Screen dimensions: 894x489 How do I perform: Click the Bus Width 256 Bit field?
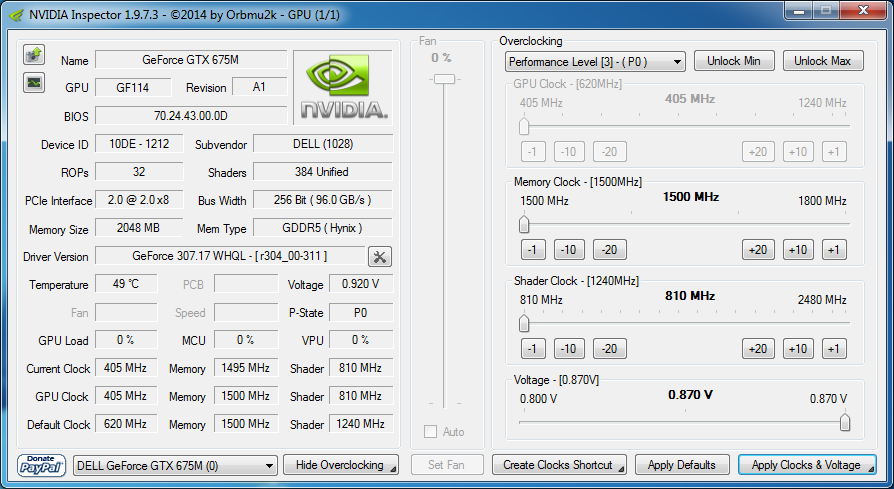pyautogui.click(x=323, y=200)
